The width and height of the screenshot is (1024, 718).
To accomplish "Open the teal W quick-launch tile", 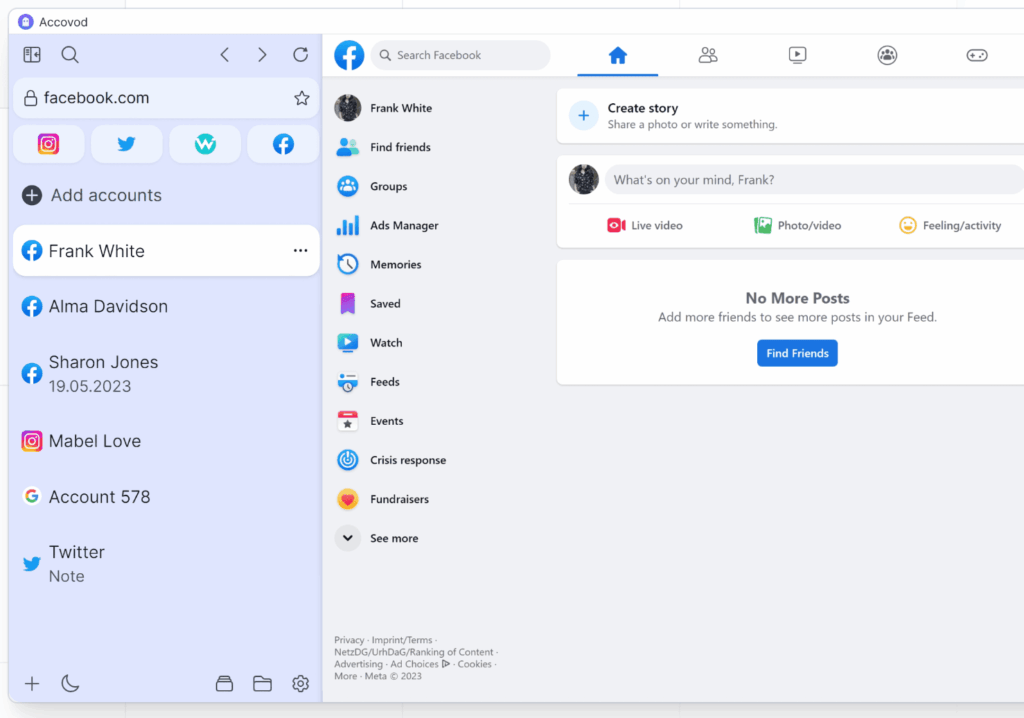I will click(205, 144).
